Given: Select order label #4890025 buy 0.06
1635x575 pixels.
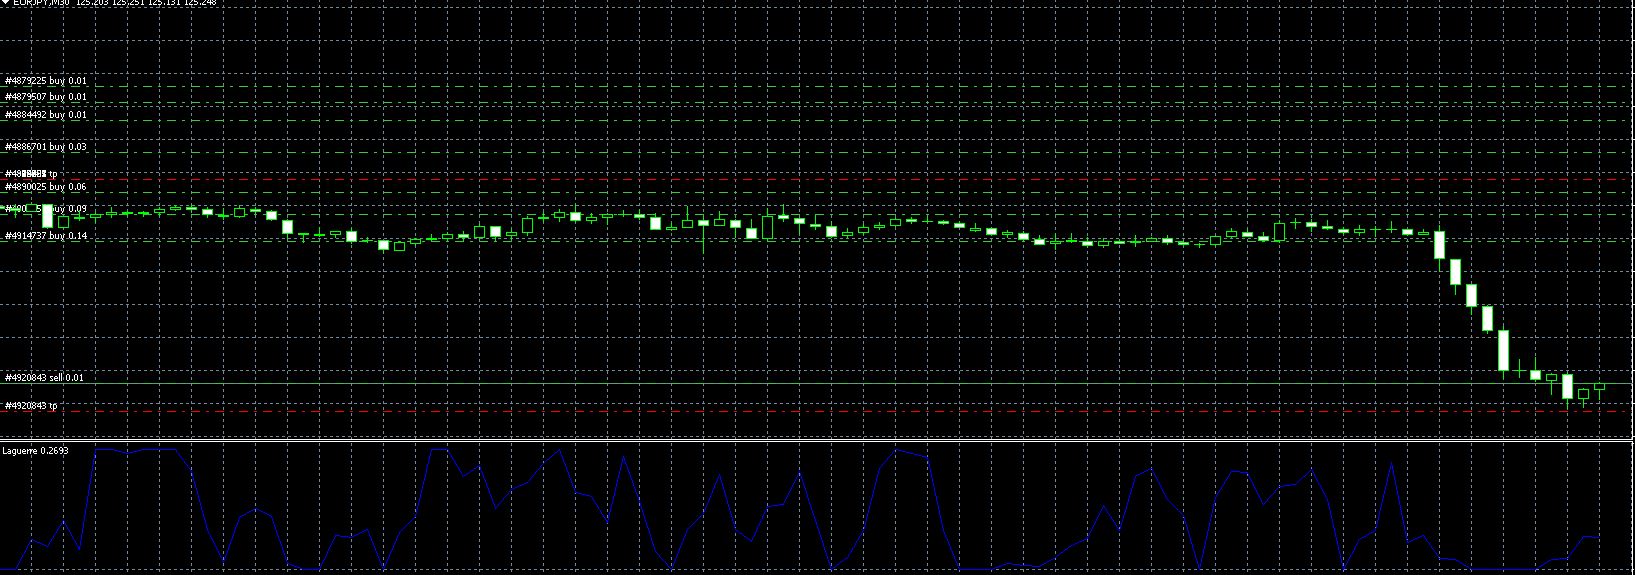Looking at the screenshot, I should [x=46, y=187].
